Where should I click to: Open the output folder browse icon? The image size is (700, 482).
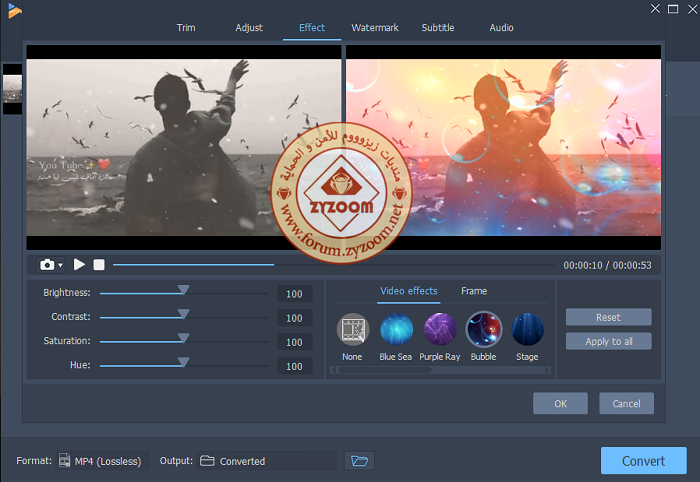click(x=359, y=461)
